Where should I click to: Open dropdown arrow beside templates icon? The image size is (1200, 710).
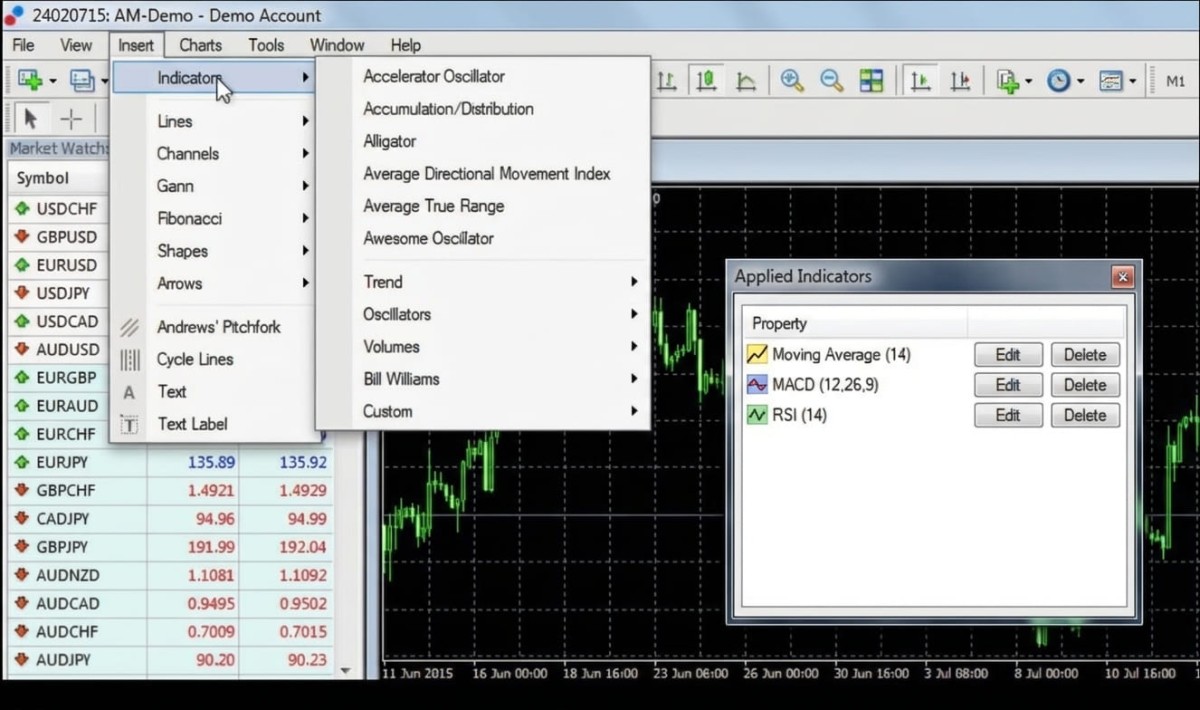[x=1132, y=82]
